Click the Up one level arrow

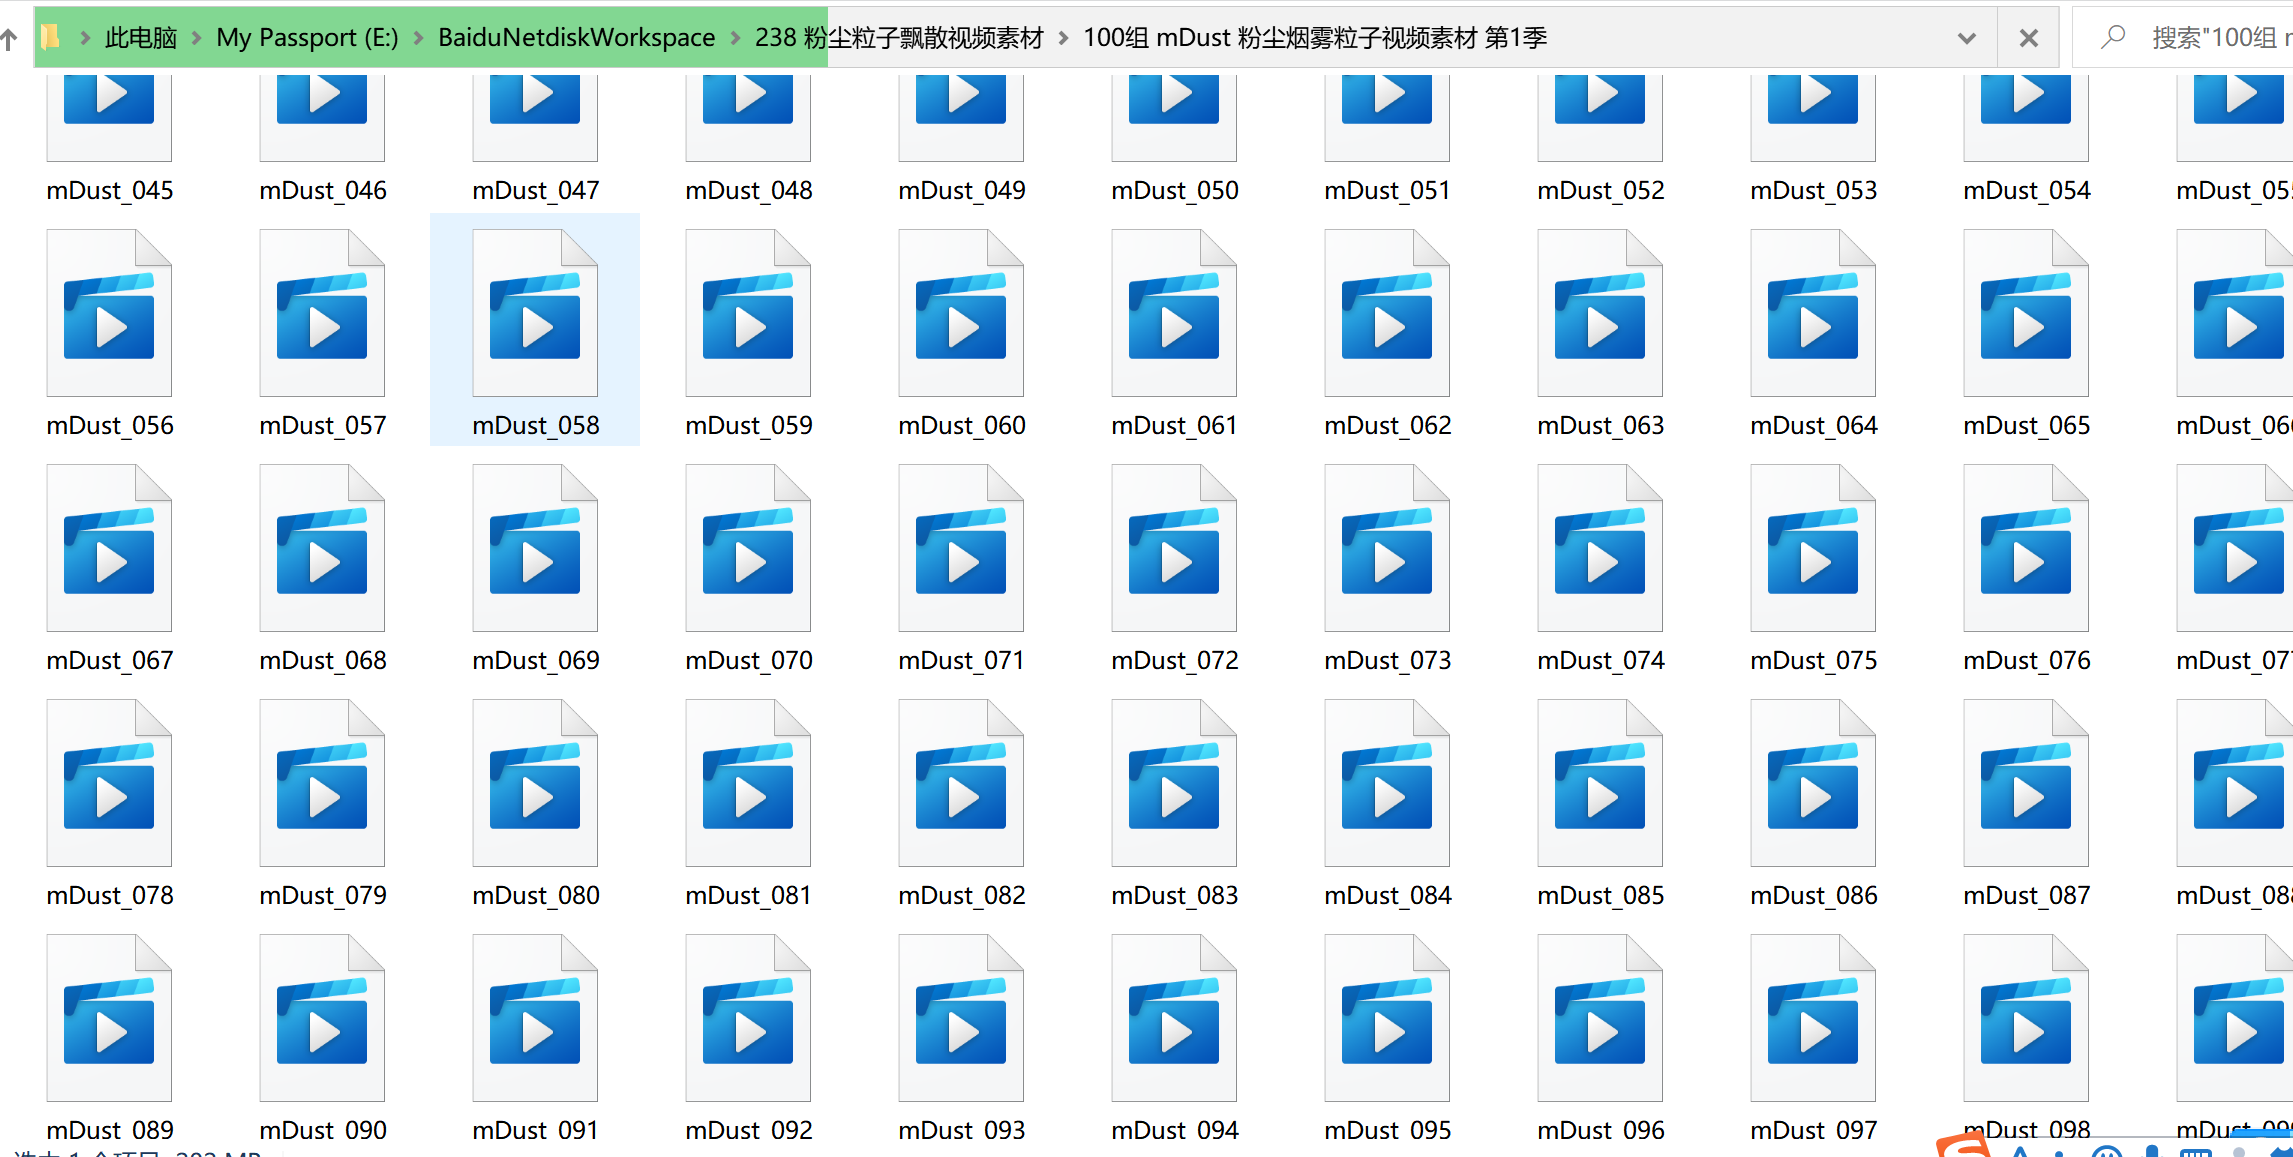9,38
